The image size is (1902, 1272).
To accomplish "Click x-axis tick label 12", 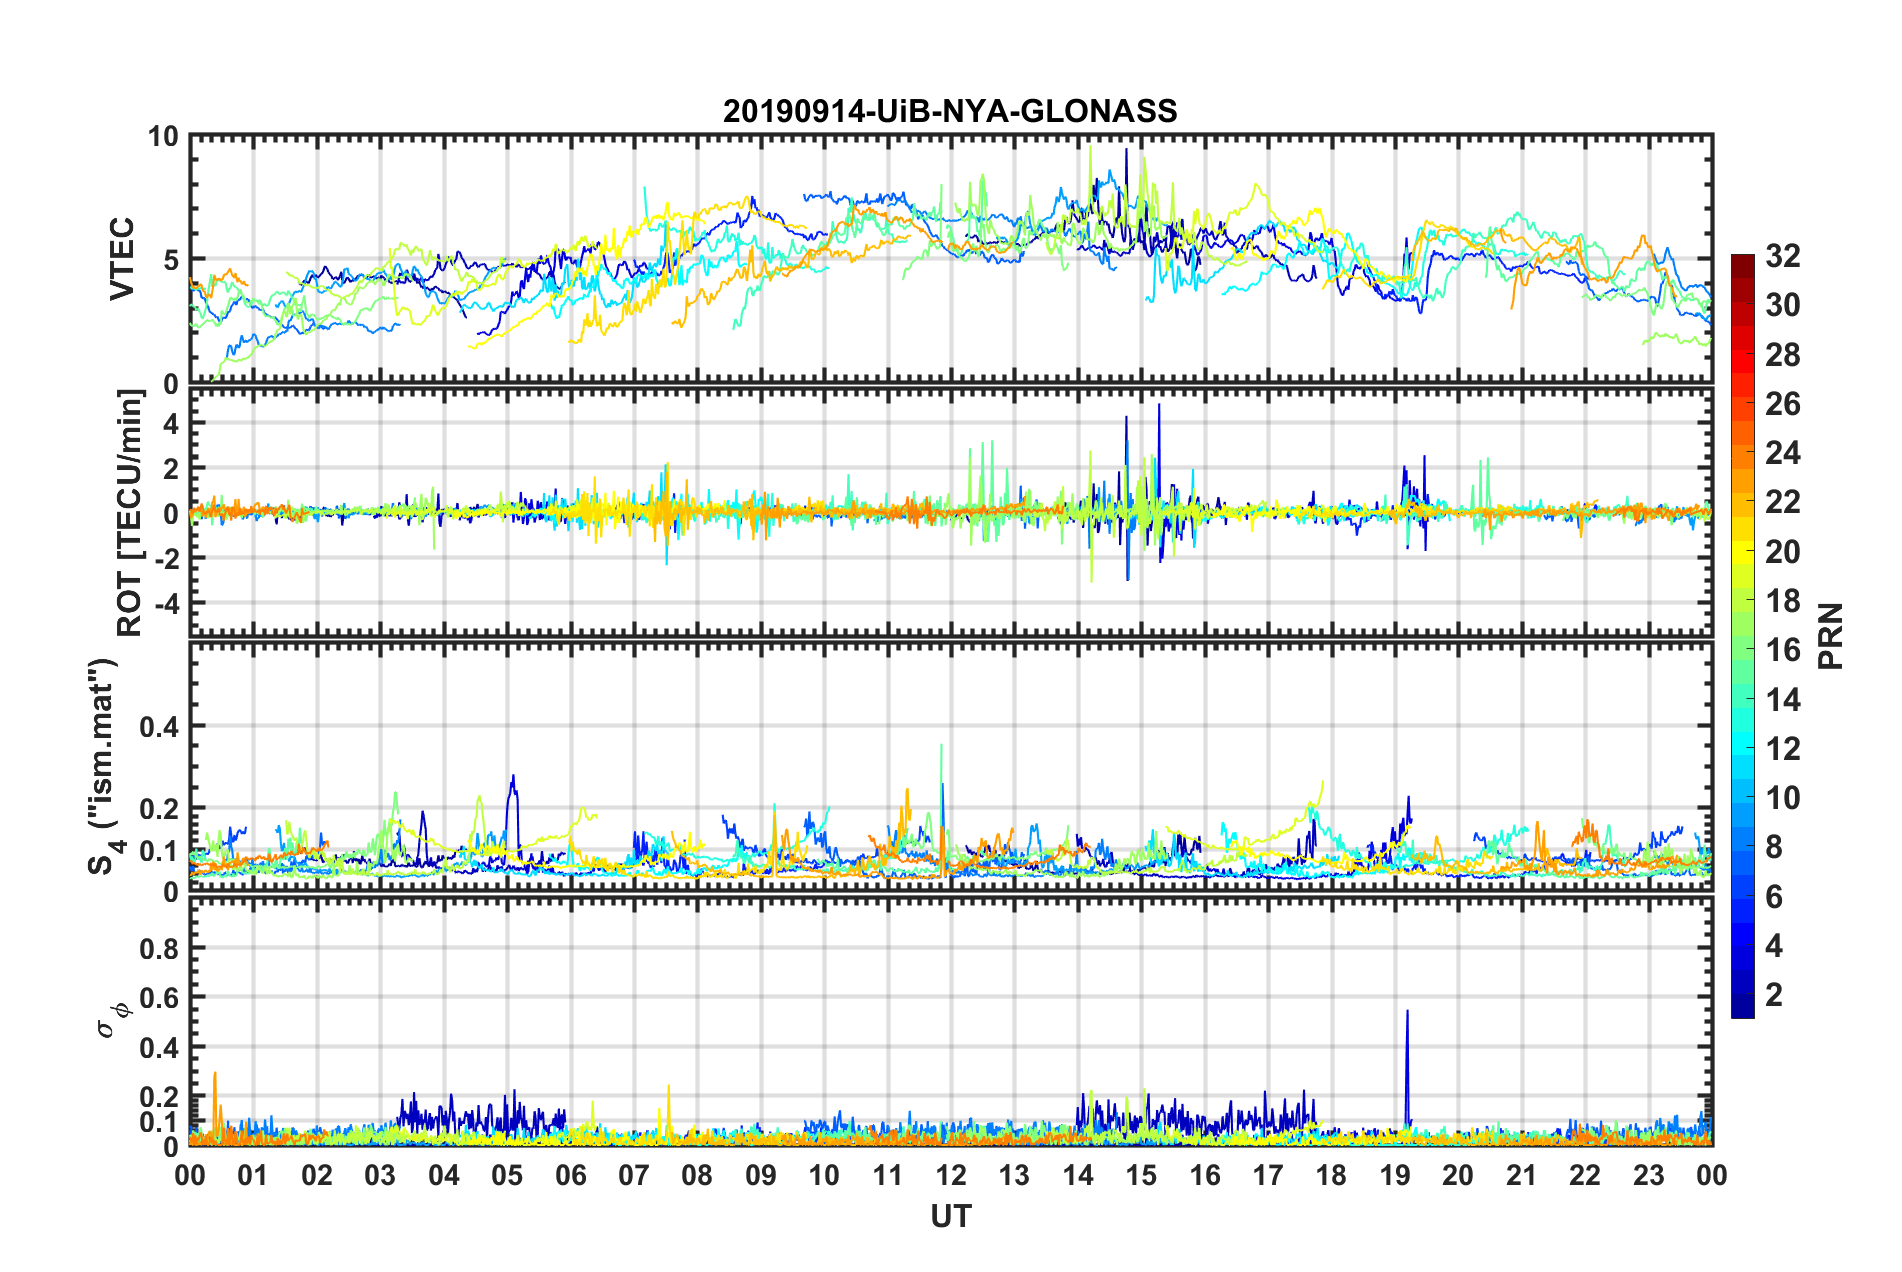I will [951, 1175].
